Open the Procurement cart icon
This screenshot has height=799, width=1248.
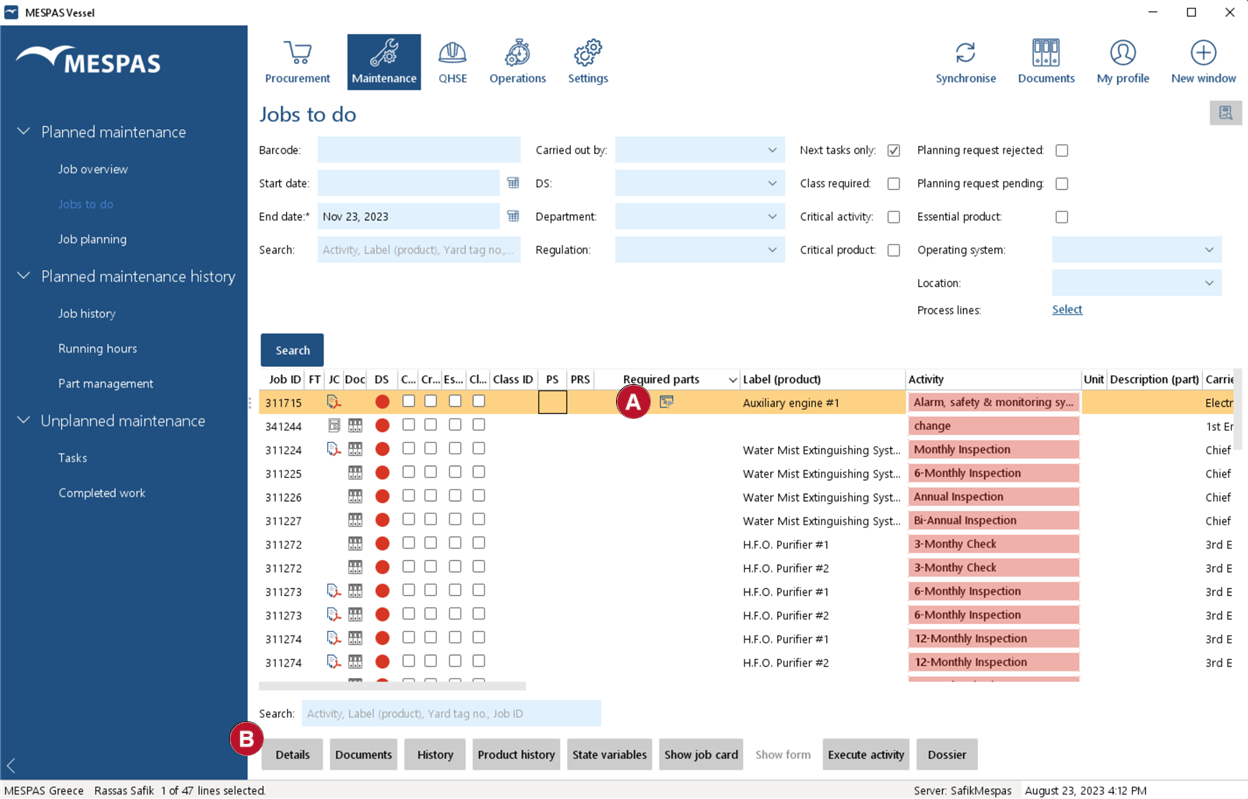click(x=297, y=52)
